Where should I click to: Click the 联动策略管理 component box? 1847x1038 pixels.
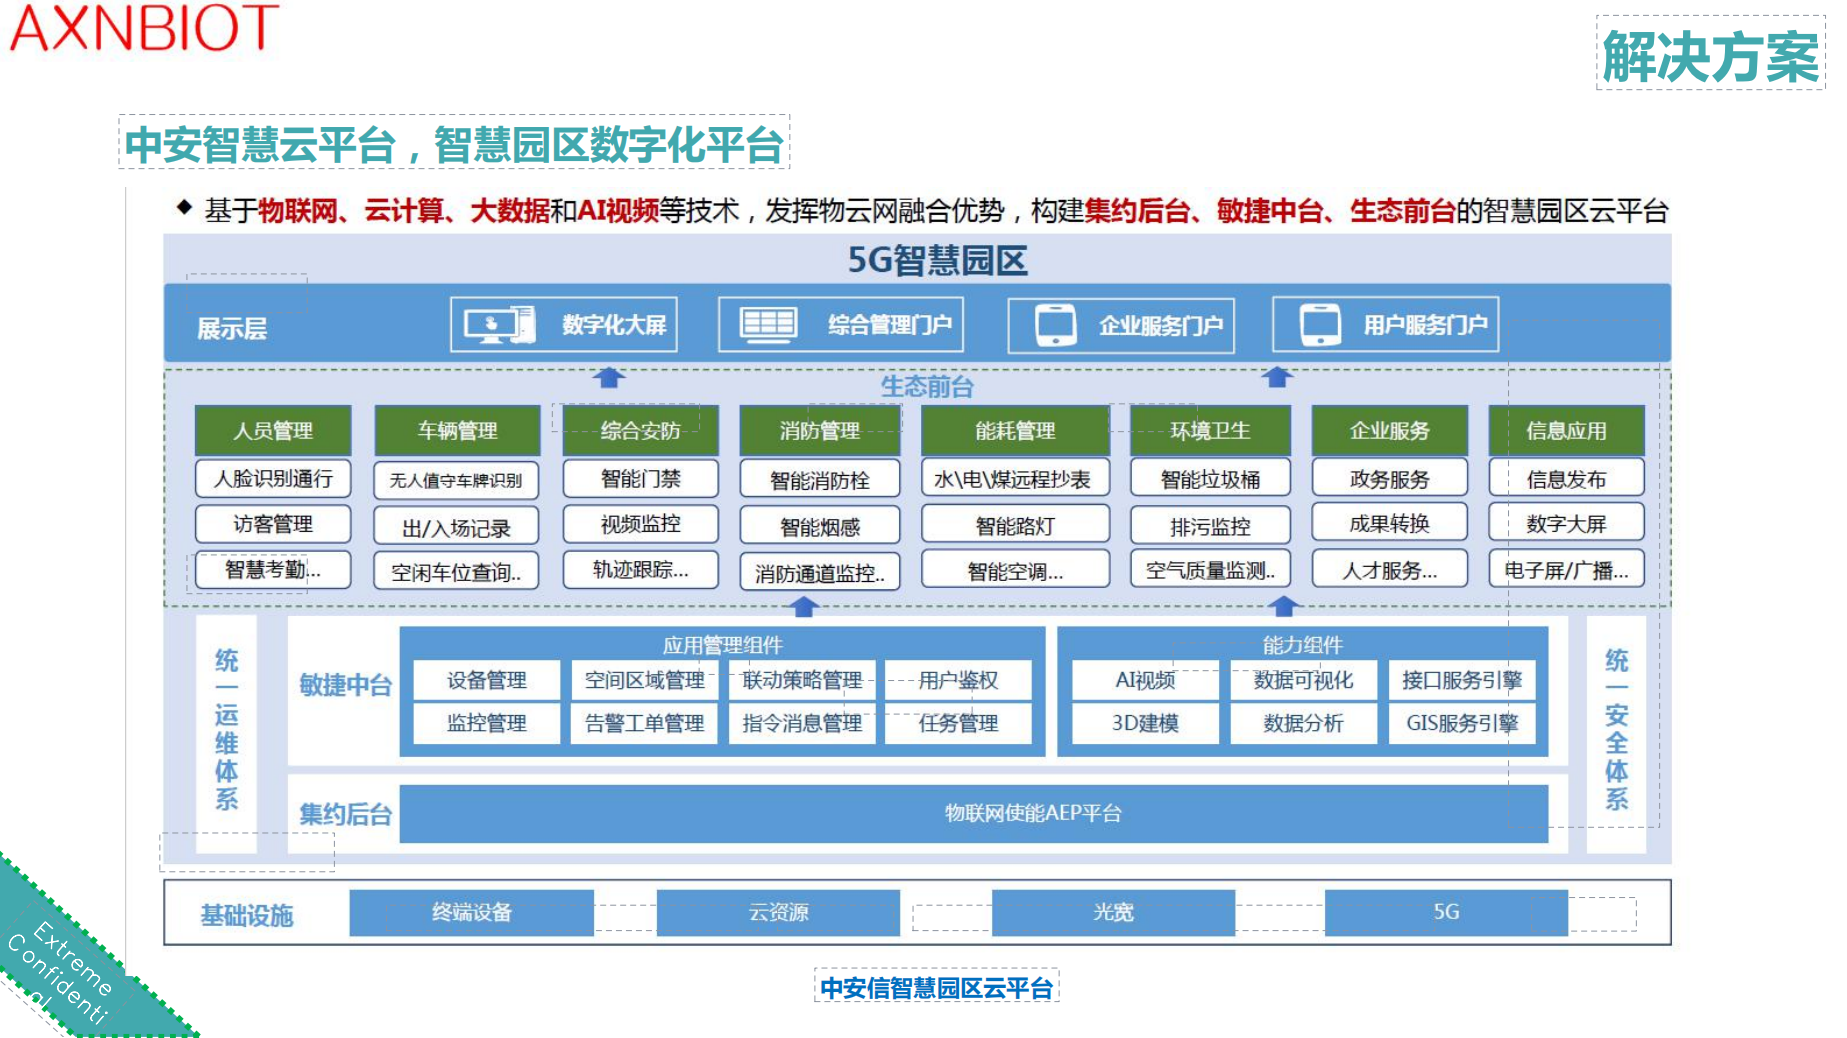click(802, 680)
